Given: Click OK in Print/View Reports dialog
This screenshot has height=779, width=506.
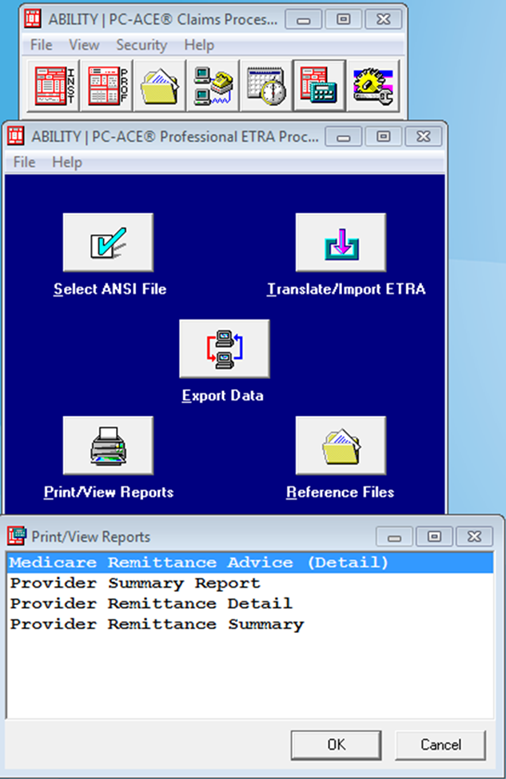Looking at the screenshot, I should [336, 744].
